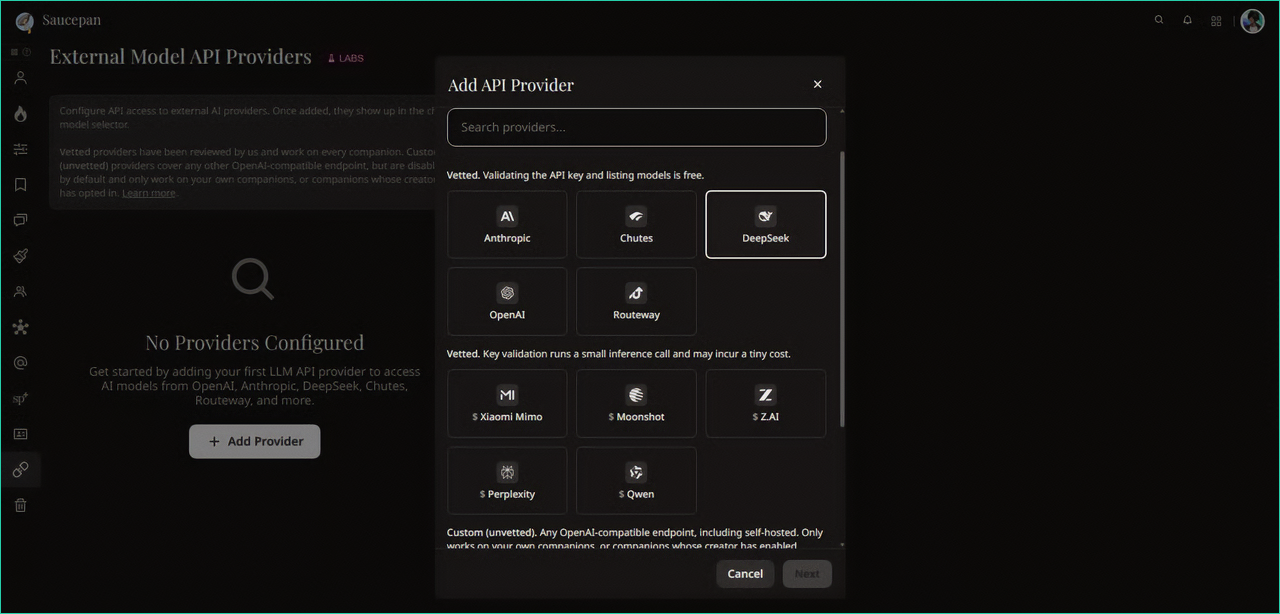
Task: Toggle the sidebar menu hamburger icon
Action: 15,52
